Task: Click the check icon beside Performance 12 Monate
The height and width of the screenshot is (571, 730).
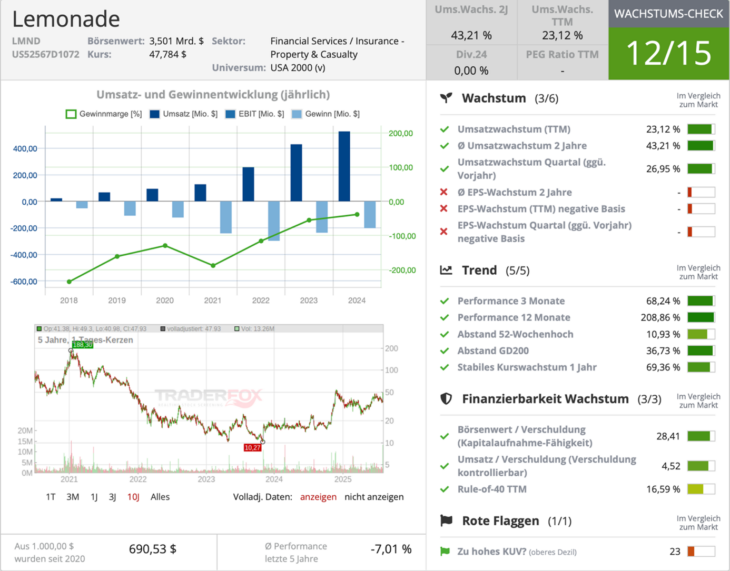Action: coord(444,318)
